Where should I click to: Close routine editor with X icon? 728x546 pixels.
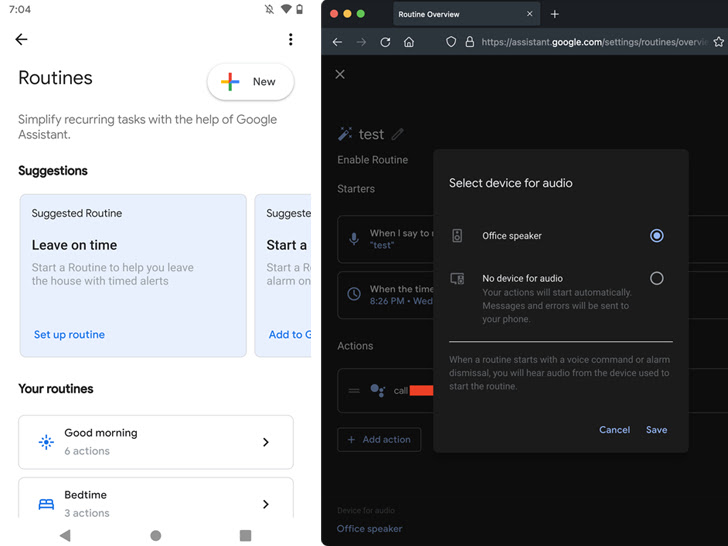click(x=340, y=74)
